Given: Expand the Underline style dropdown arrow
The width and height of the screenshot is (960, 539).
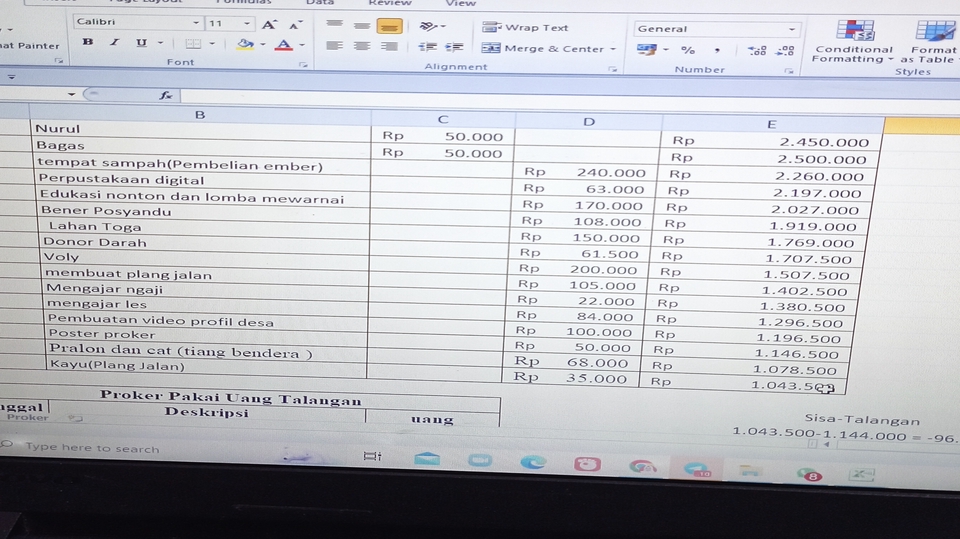Looking at the screenshot, I should 160,43.
